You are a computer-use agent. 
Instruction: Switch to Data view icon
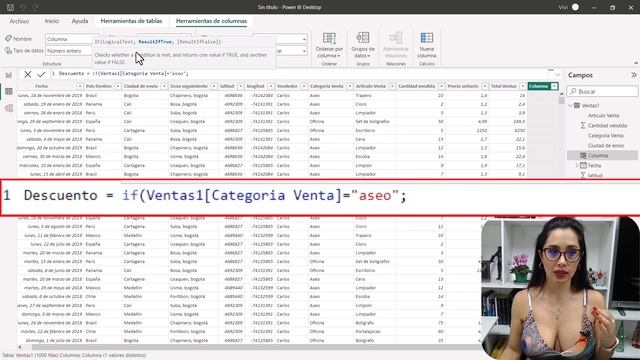tap(9, 91)
